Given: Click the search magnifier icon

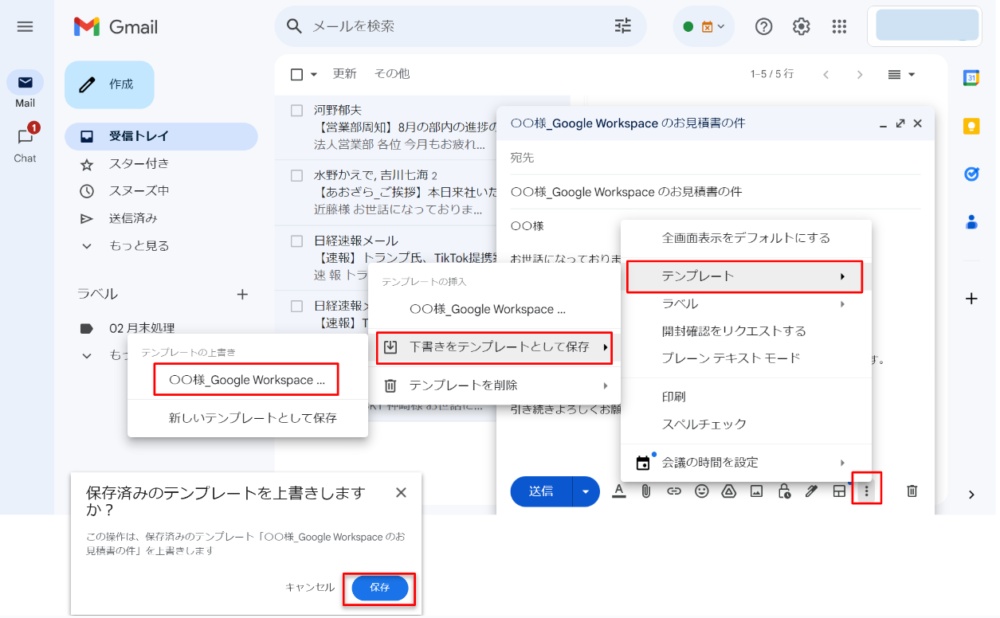Looking at the screenshot, I should click(294, 26).
